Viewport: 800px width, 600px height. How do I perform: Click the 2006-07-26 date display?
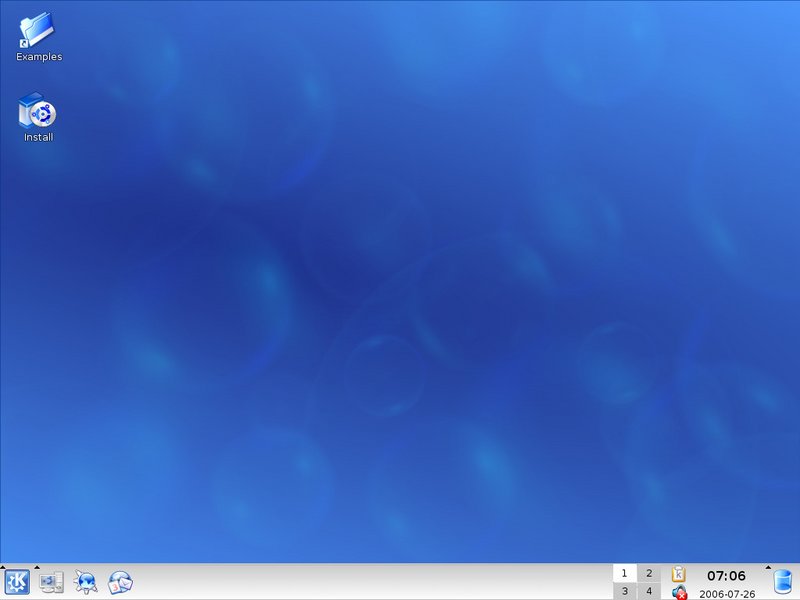[727, 593]
